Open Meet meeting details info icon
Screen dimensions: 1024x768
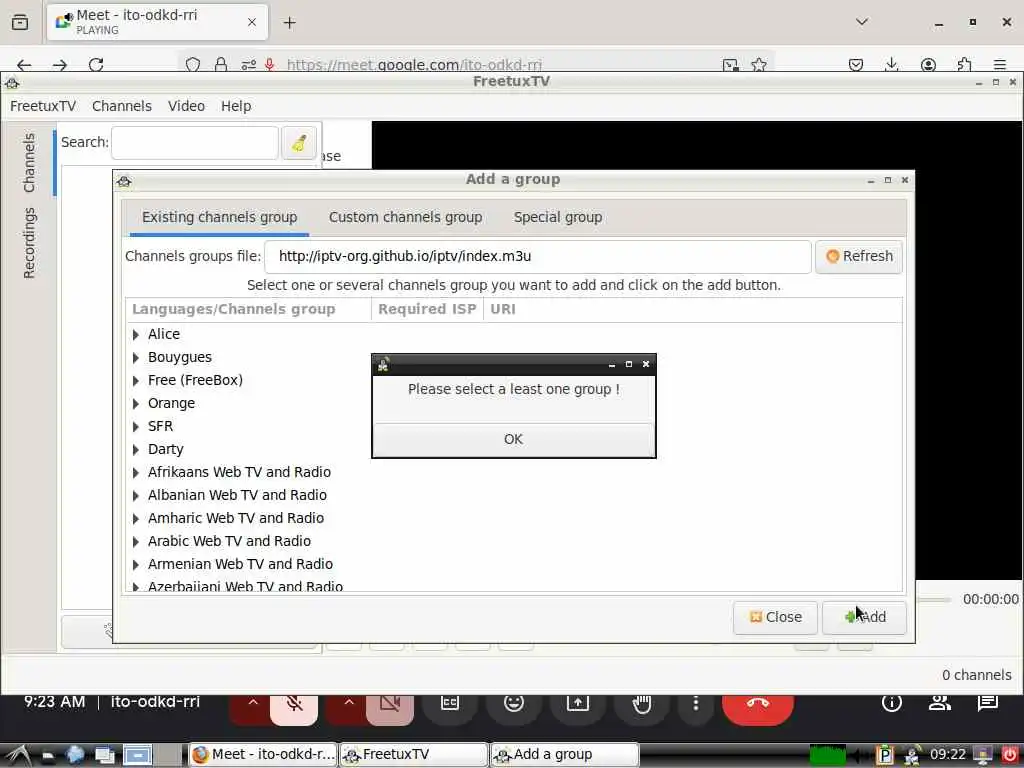pyautogui.click(x=891, y=703)
